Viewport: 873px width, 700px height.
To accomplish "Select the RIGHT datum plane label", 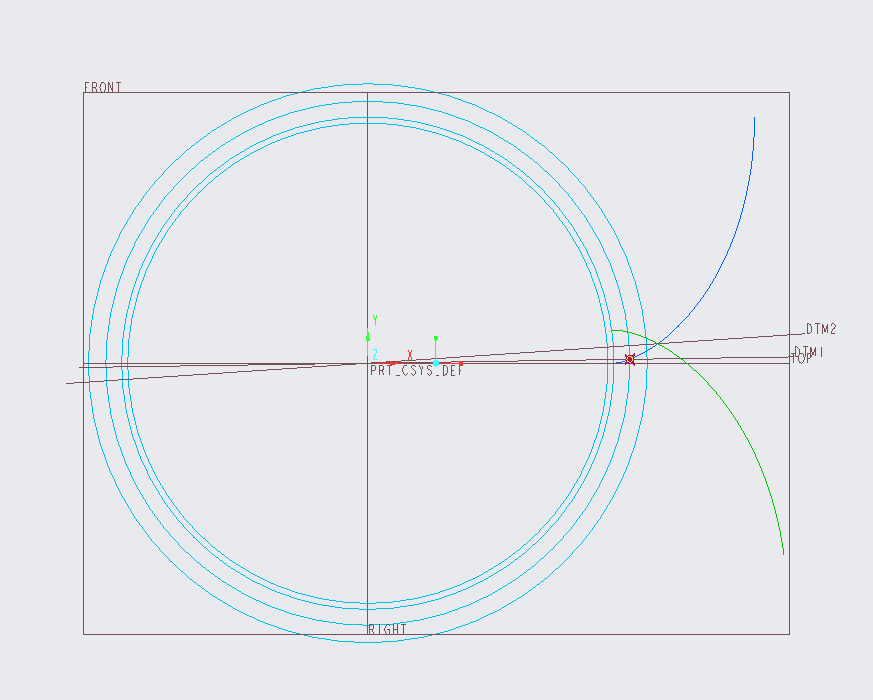I will [388, 629].
